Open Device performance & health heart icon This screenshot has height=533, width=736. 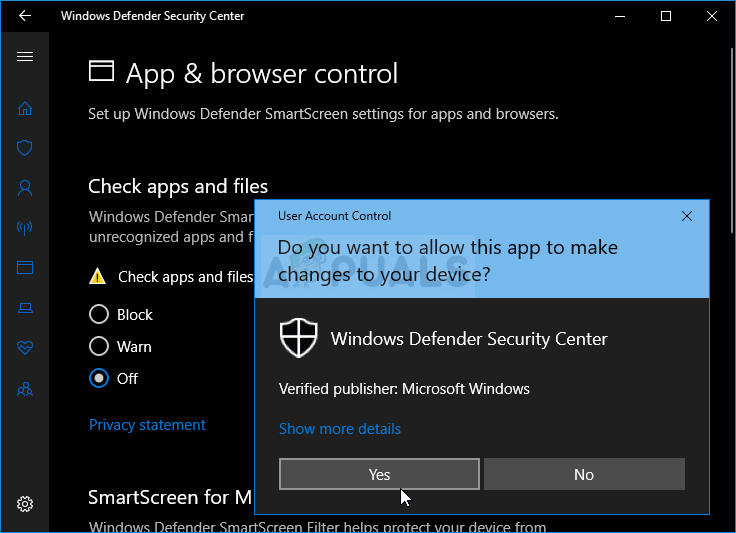[x=25, y=348]
